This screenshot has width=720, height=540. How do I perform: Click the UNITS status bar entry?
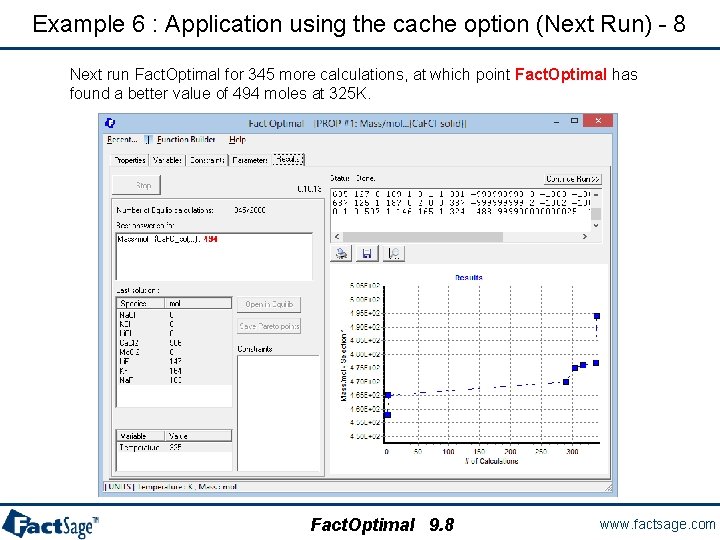171,487
